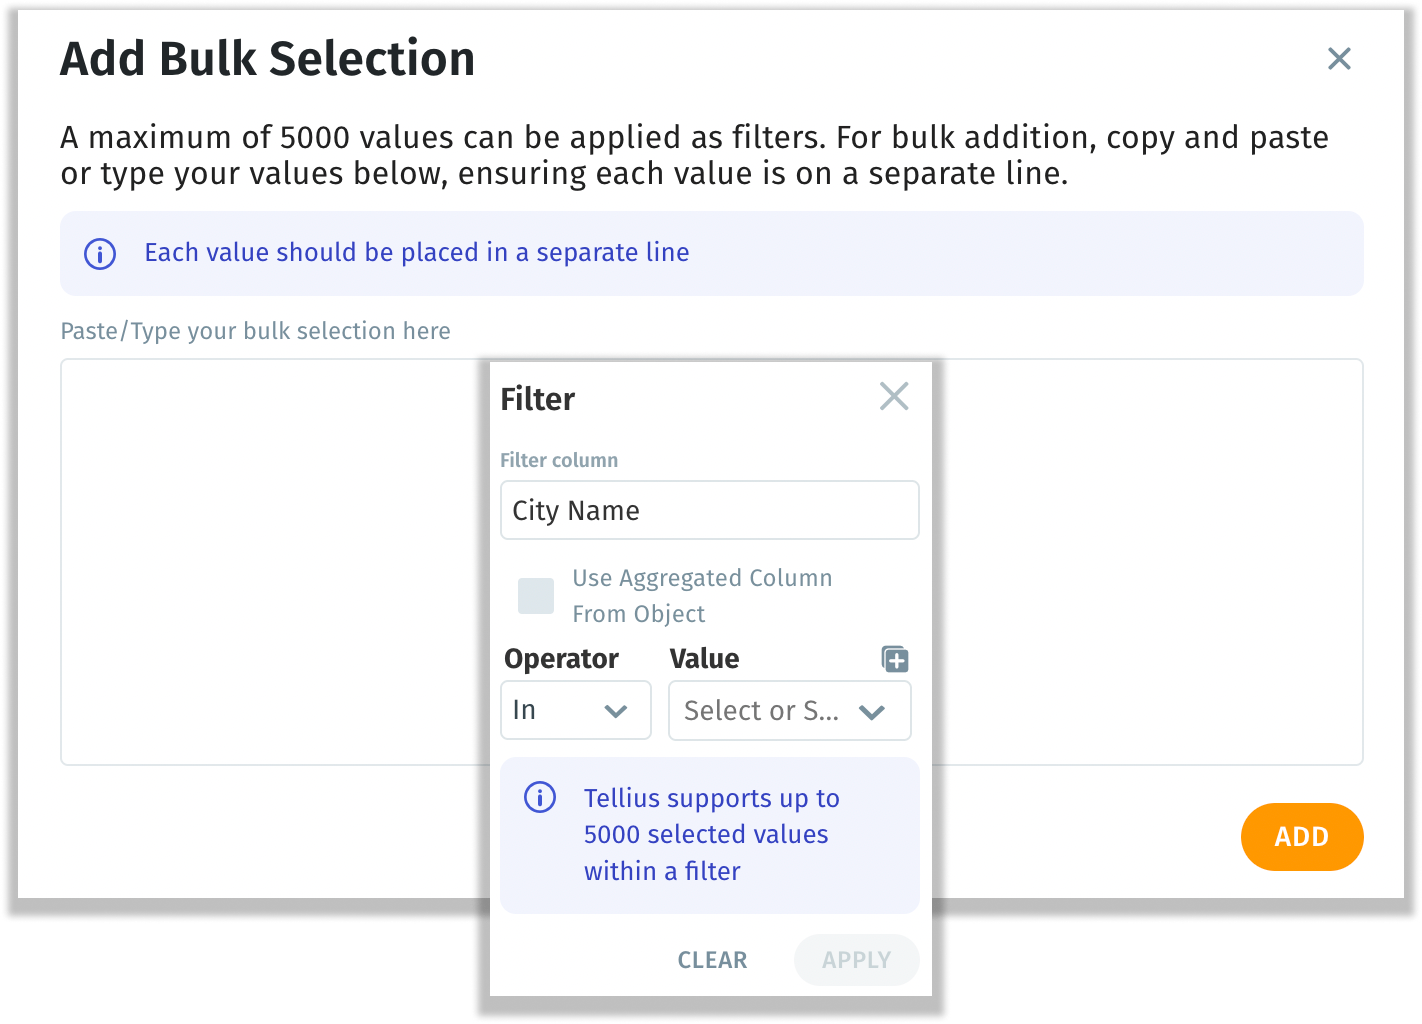Click the Filter popup heading
Screen dimensions: 1422x1024
pyautogui.click(x=538, y=399)
